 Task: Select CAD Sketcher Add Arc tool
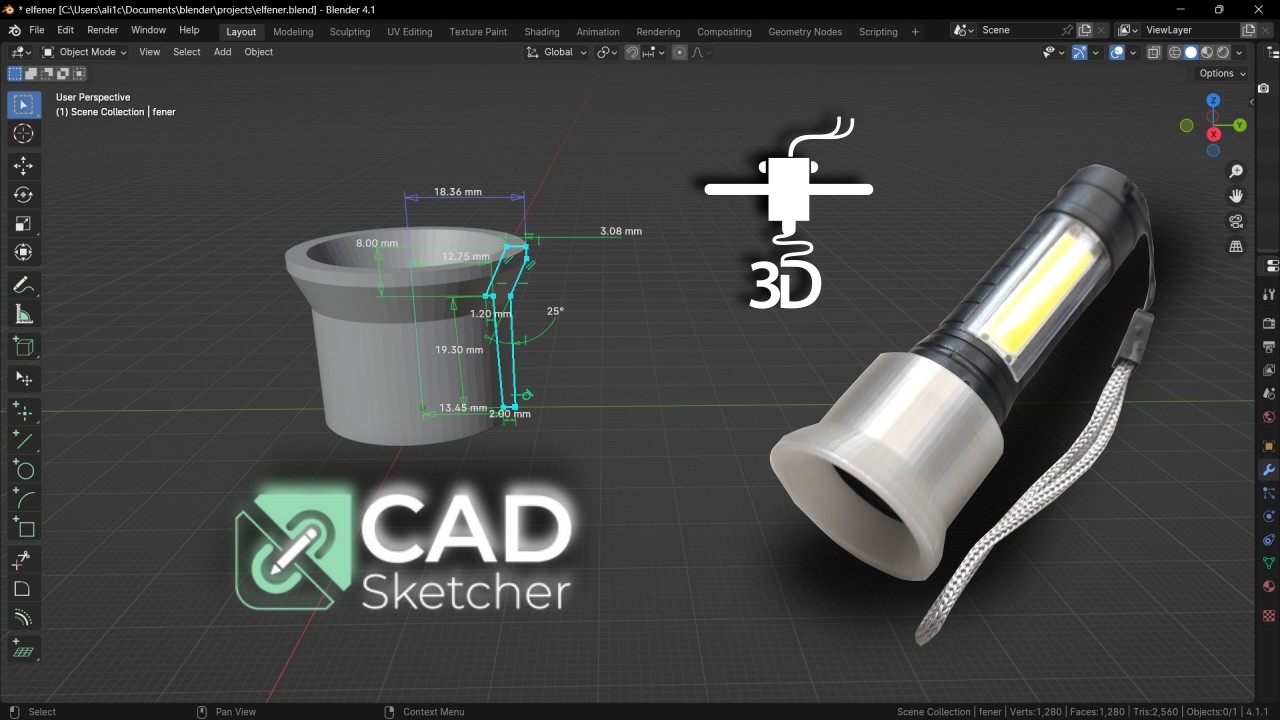click(x=24, y=498)
